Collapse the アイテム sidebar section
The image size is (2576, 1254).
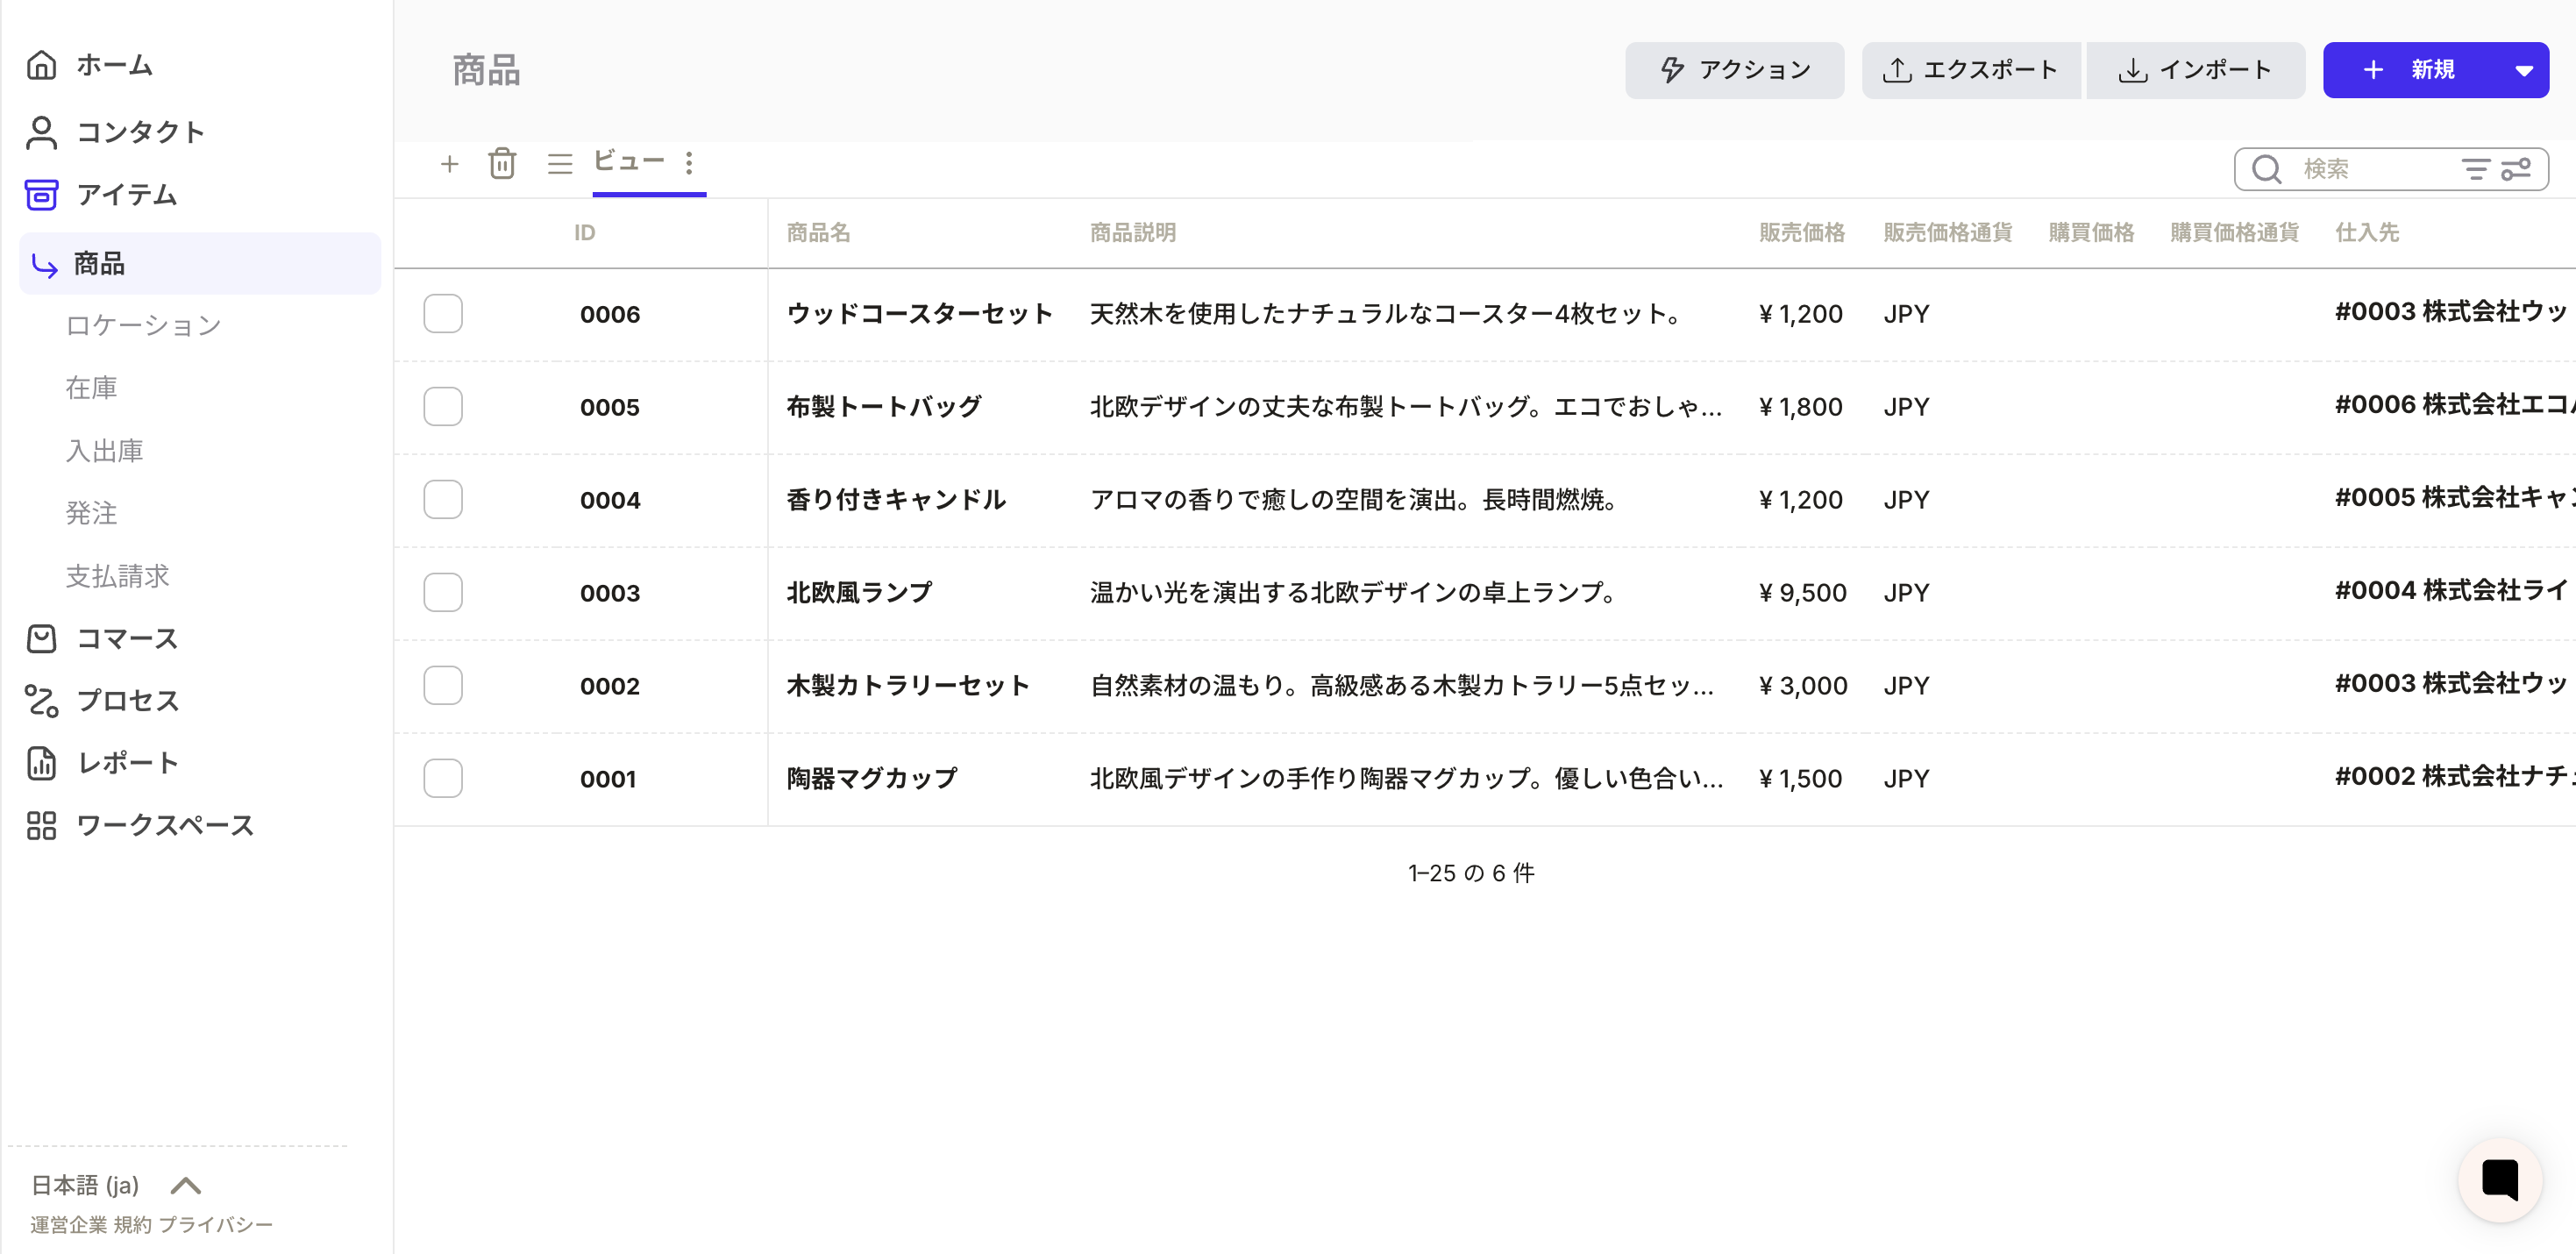[126, 194]
